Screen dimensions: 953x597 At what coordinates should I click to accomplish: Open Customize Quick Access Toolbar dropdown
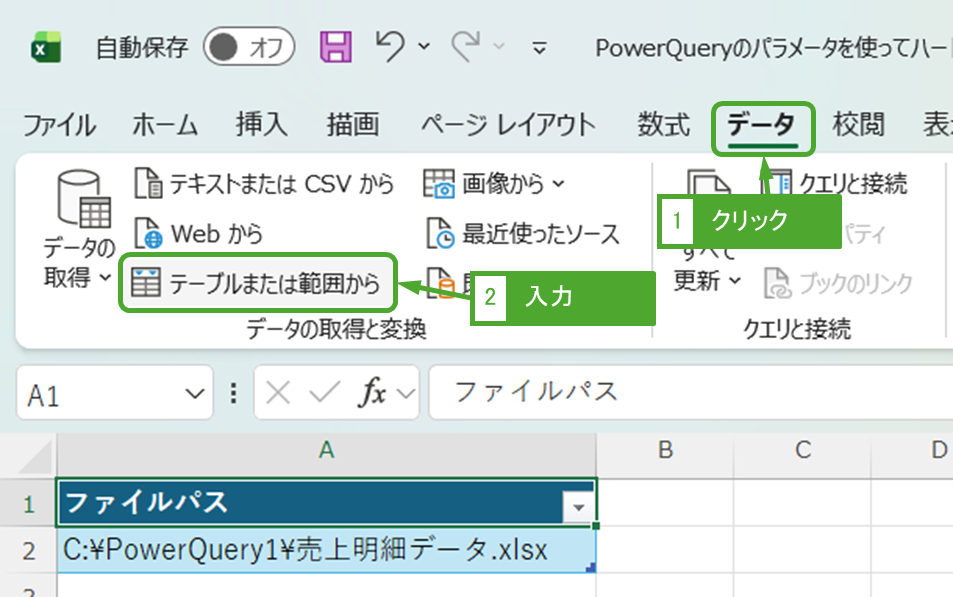click(x=539, y=47)
